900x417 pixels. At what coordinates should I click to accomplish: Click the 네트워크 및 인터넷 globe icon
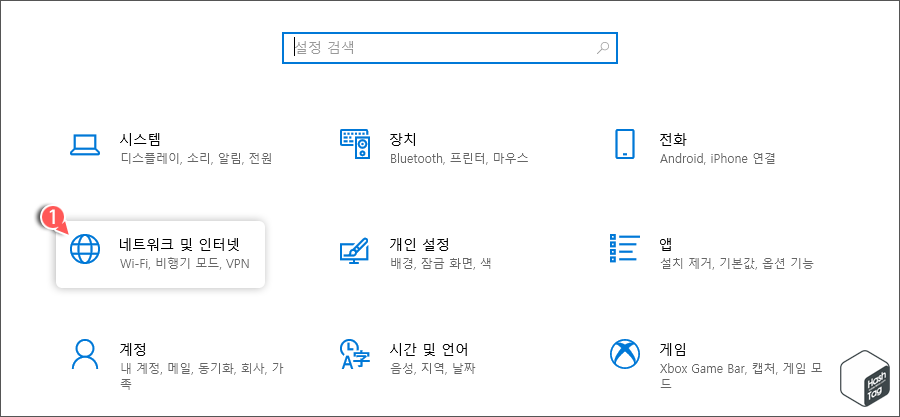coord(84,250)
